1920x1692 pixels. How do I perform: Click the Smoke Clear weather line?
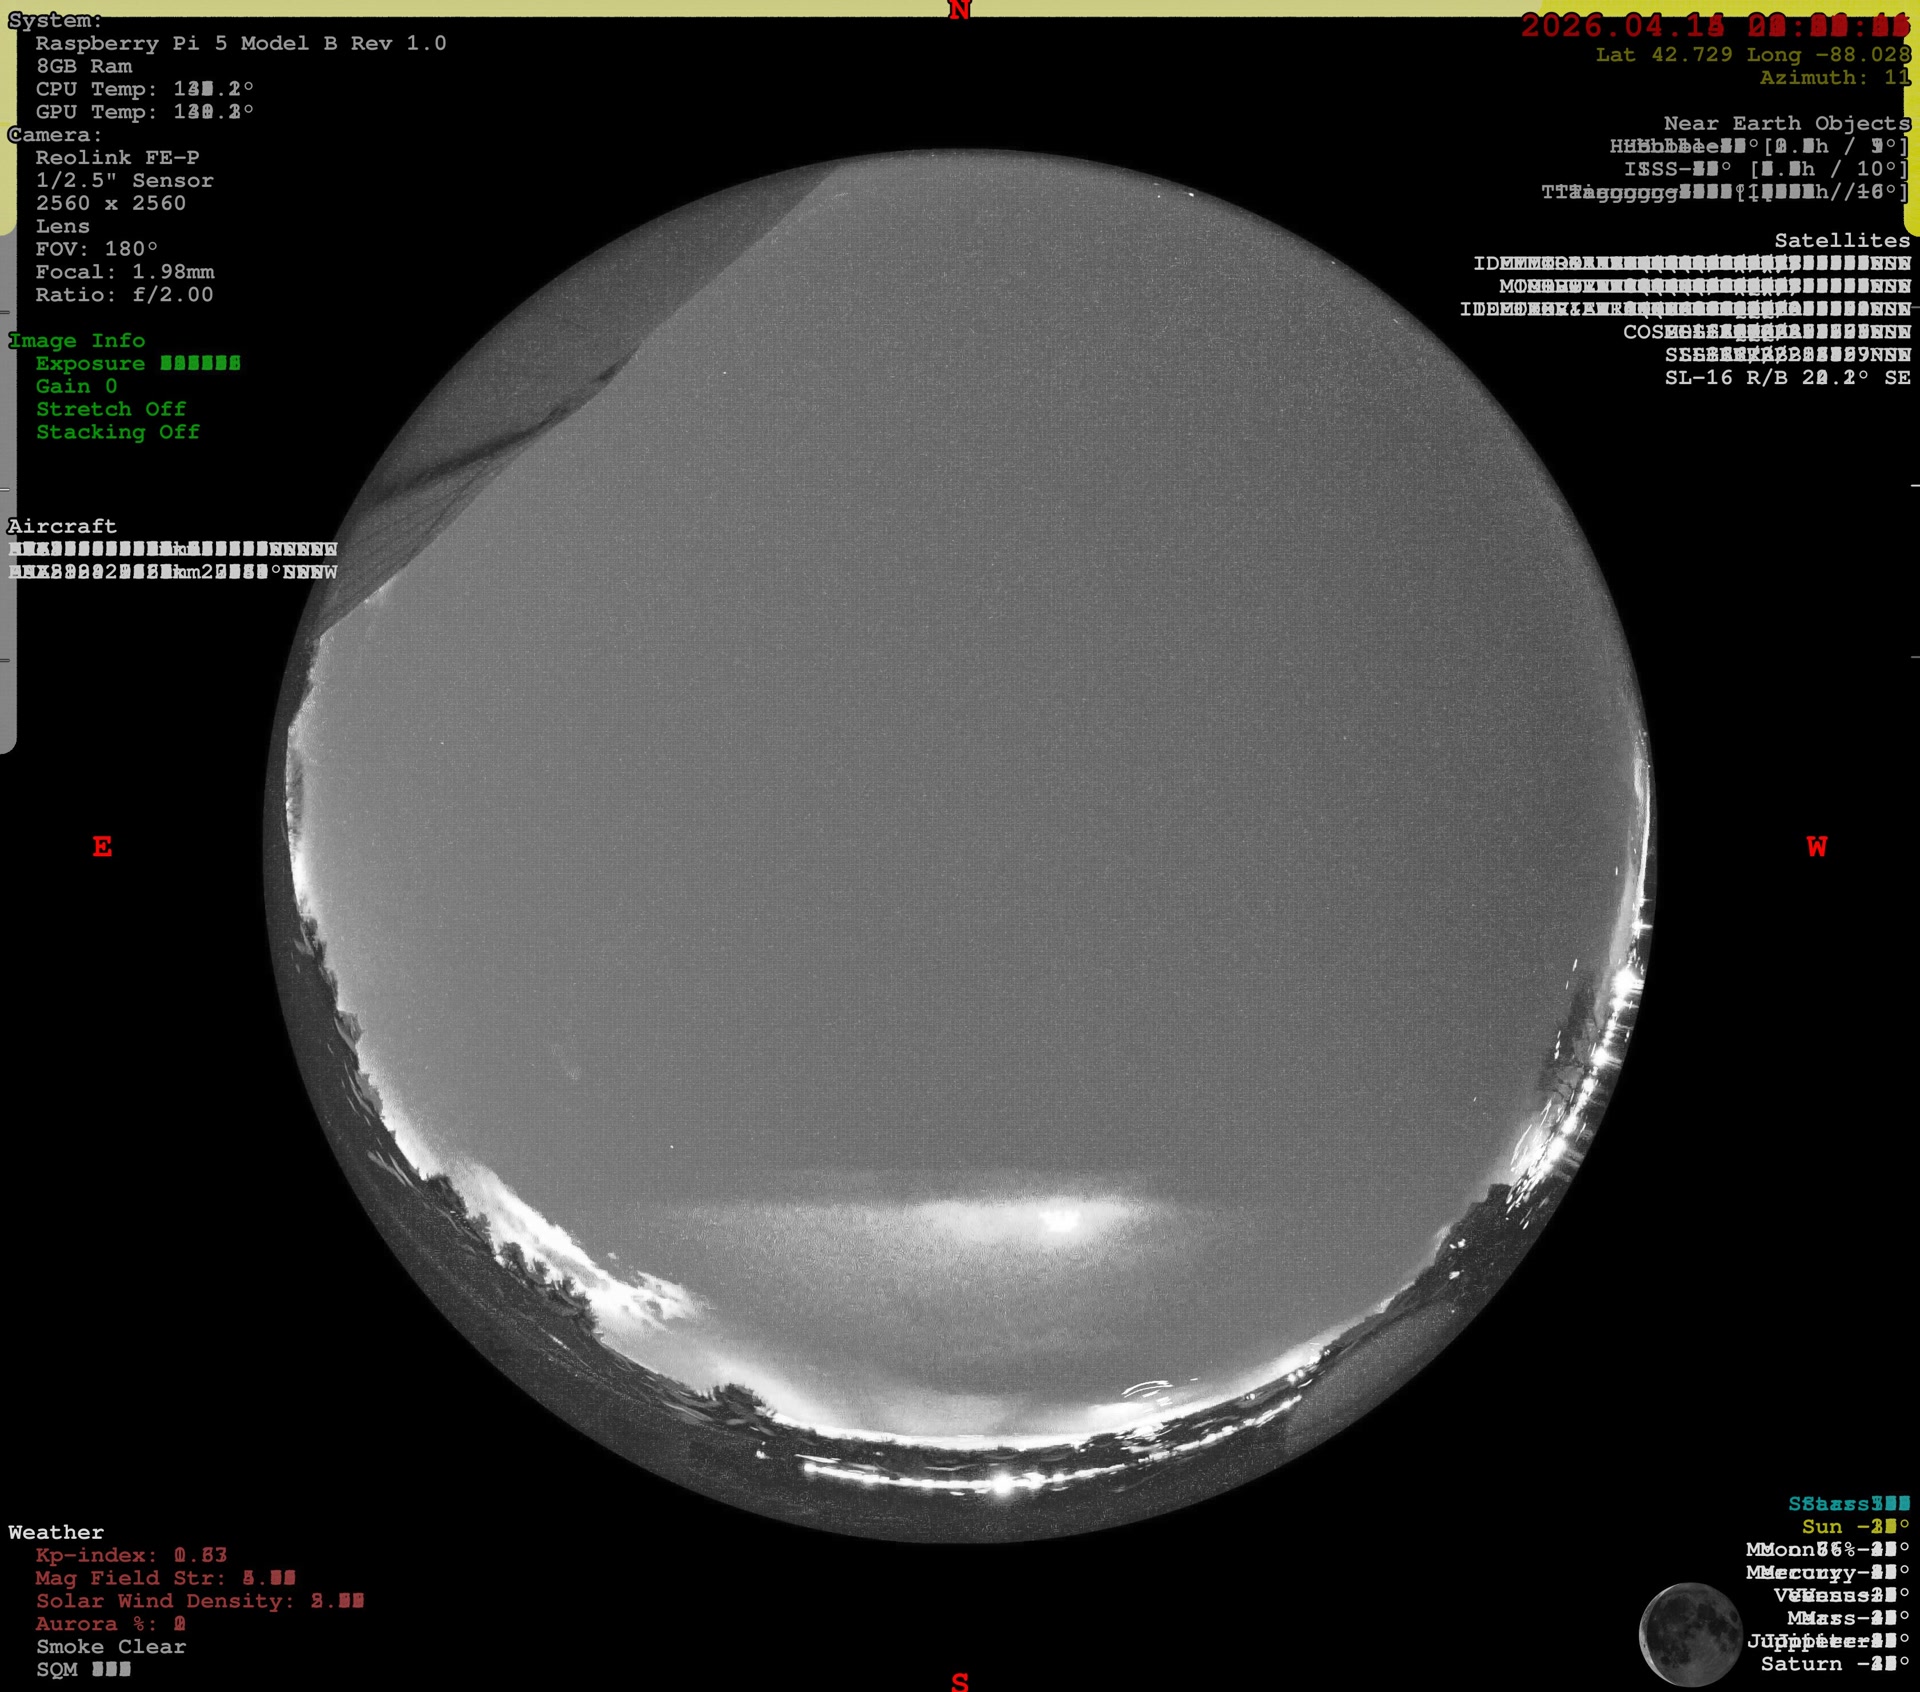111,1646
